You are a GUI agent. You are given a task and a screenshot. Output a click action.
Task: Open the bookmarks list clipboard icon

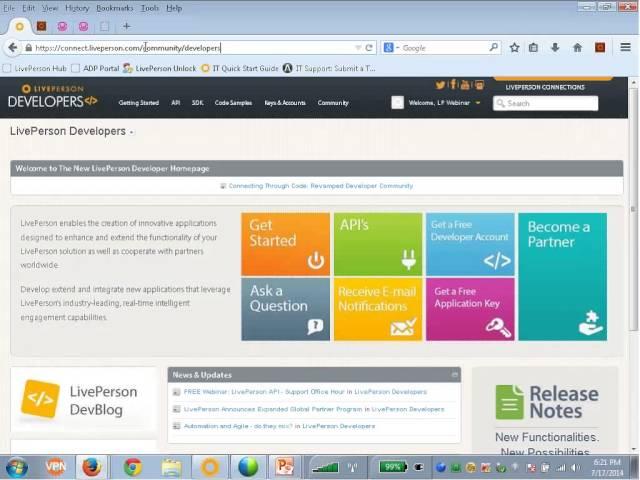(x=533, y=48)
